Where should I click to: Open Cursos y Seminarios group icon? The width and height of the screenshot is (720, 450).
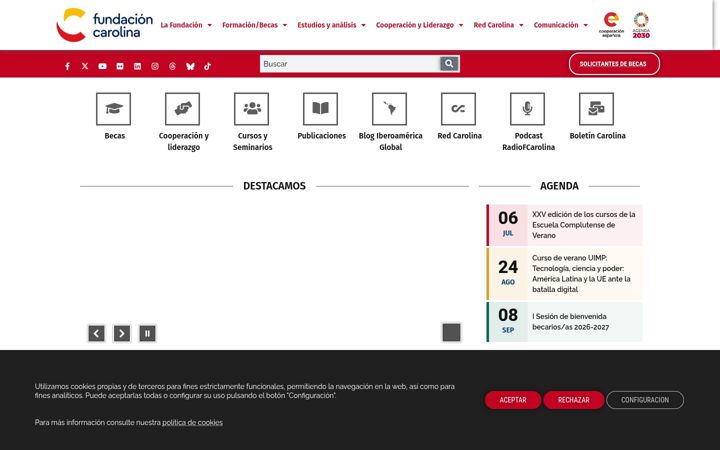pos(252,109)
